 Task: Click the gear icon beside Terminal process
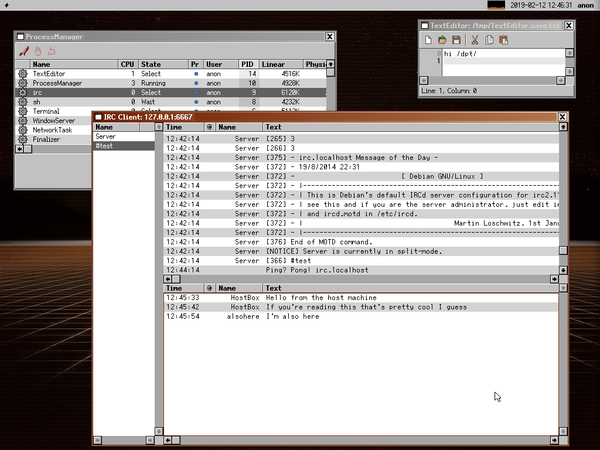[x=23, y=111]
